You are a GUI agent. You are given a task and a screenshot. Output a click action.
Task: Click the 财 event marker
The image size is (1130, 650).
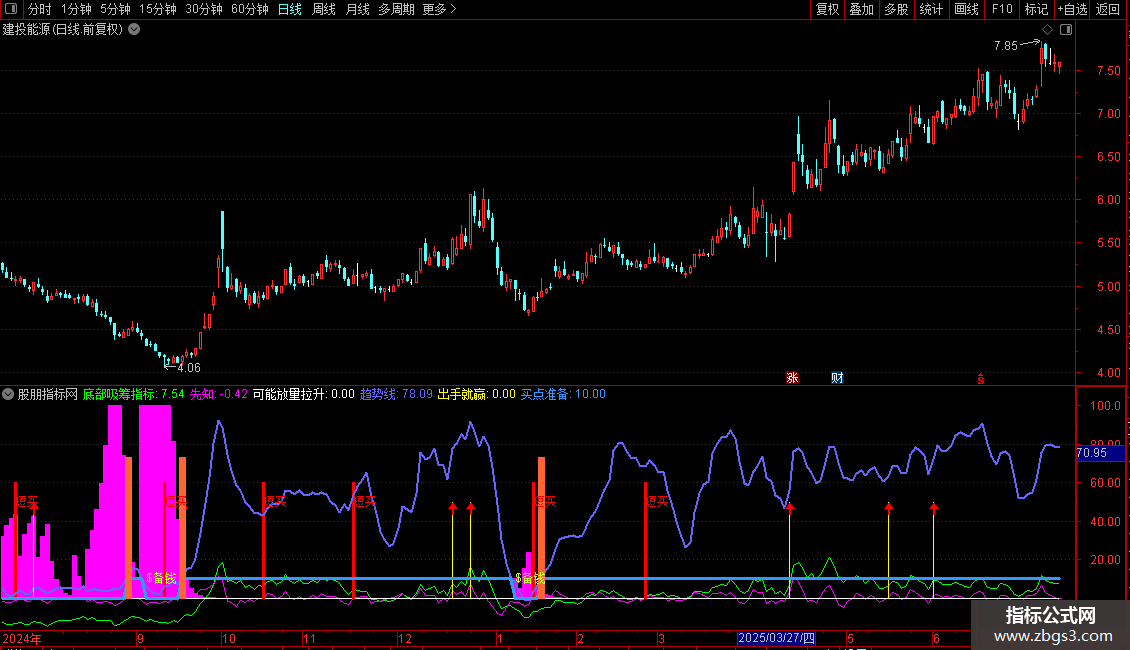pyautogui.click(x=837, y=378)
